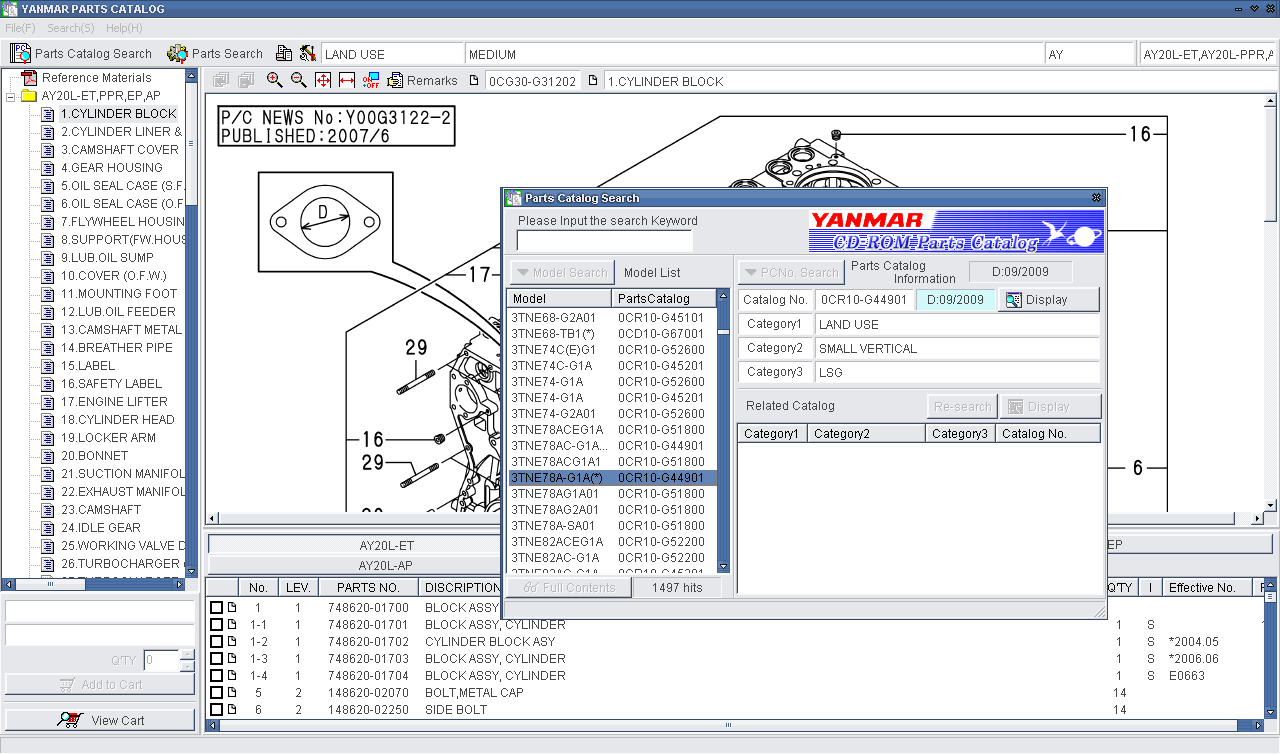The image size is (1280, 754).
Task: Select the Zoom In magnifier tool
Action: click(275, 80)
